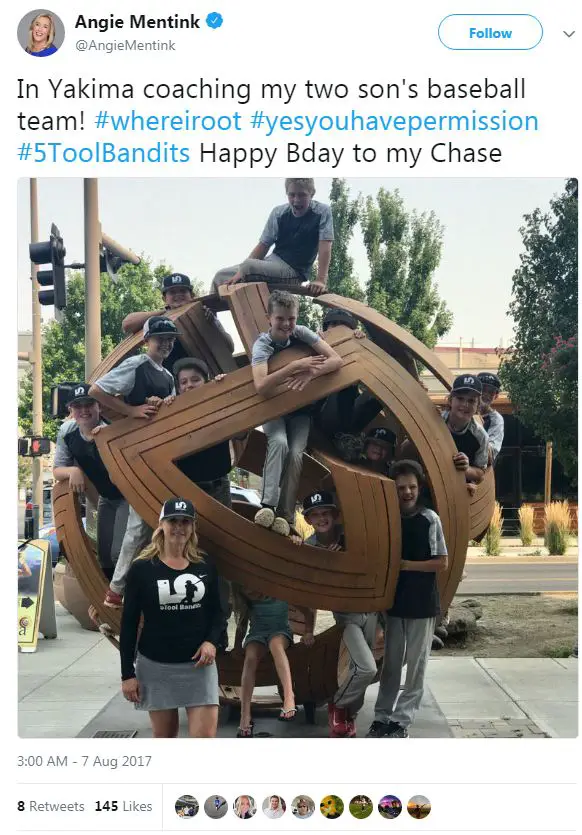Open the #yesyouhavepermission hashtag
Image resolution: width=582 pixels, height=835 pixels.
point(394,121)
